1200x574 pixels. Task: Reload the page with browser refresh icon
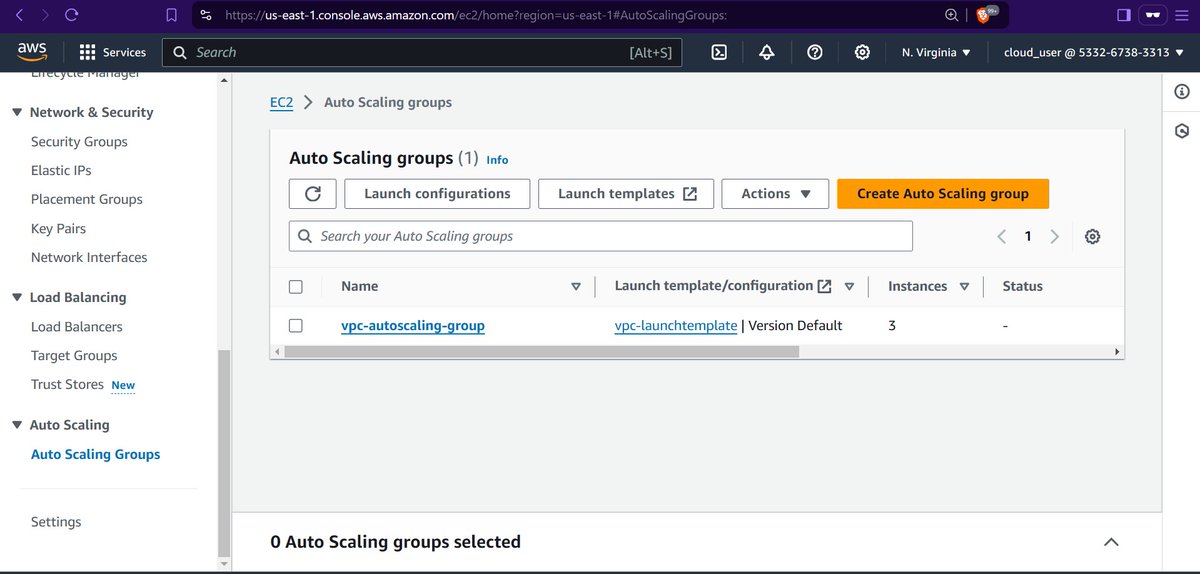pos(72,15)
